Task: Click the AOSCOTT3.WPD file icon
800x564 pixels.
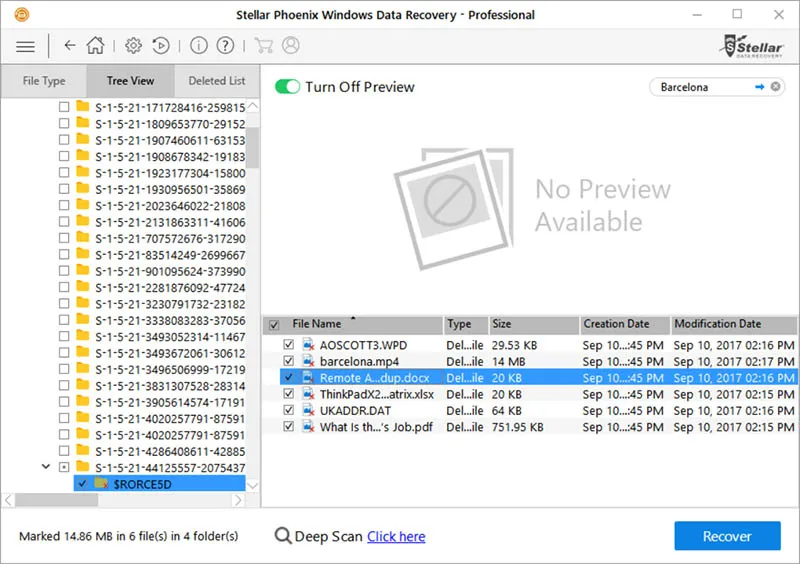Action: pos(308,345)
